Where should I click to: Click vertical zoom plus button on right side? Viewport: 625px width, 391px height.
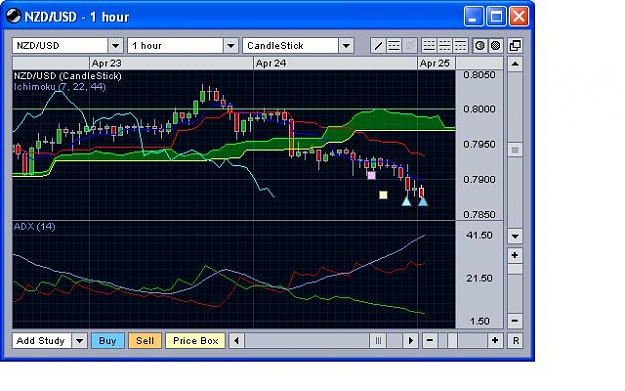pyautogui.click(x=515, y=255)
